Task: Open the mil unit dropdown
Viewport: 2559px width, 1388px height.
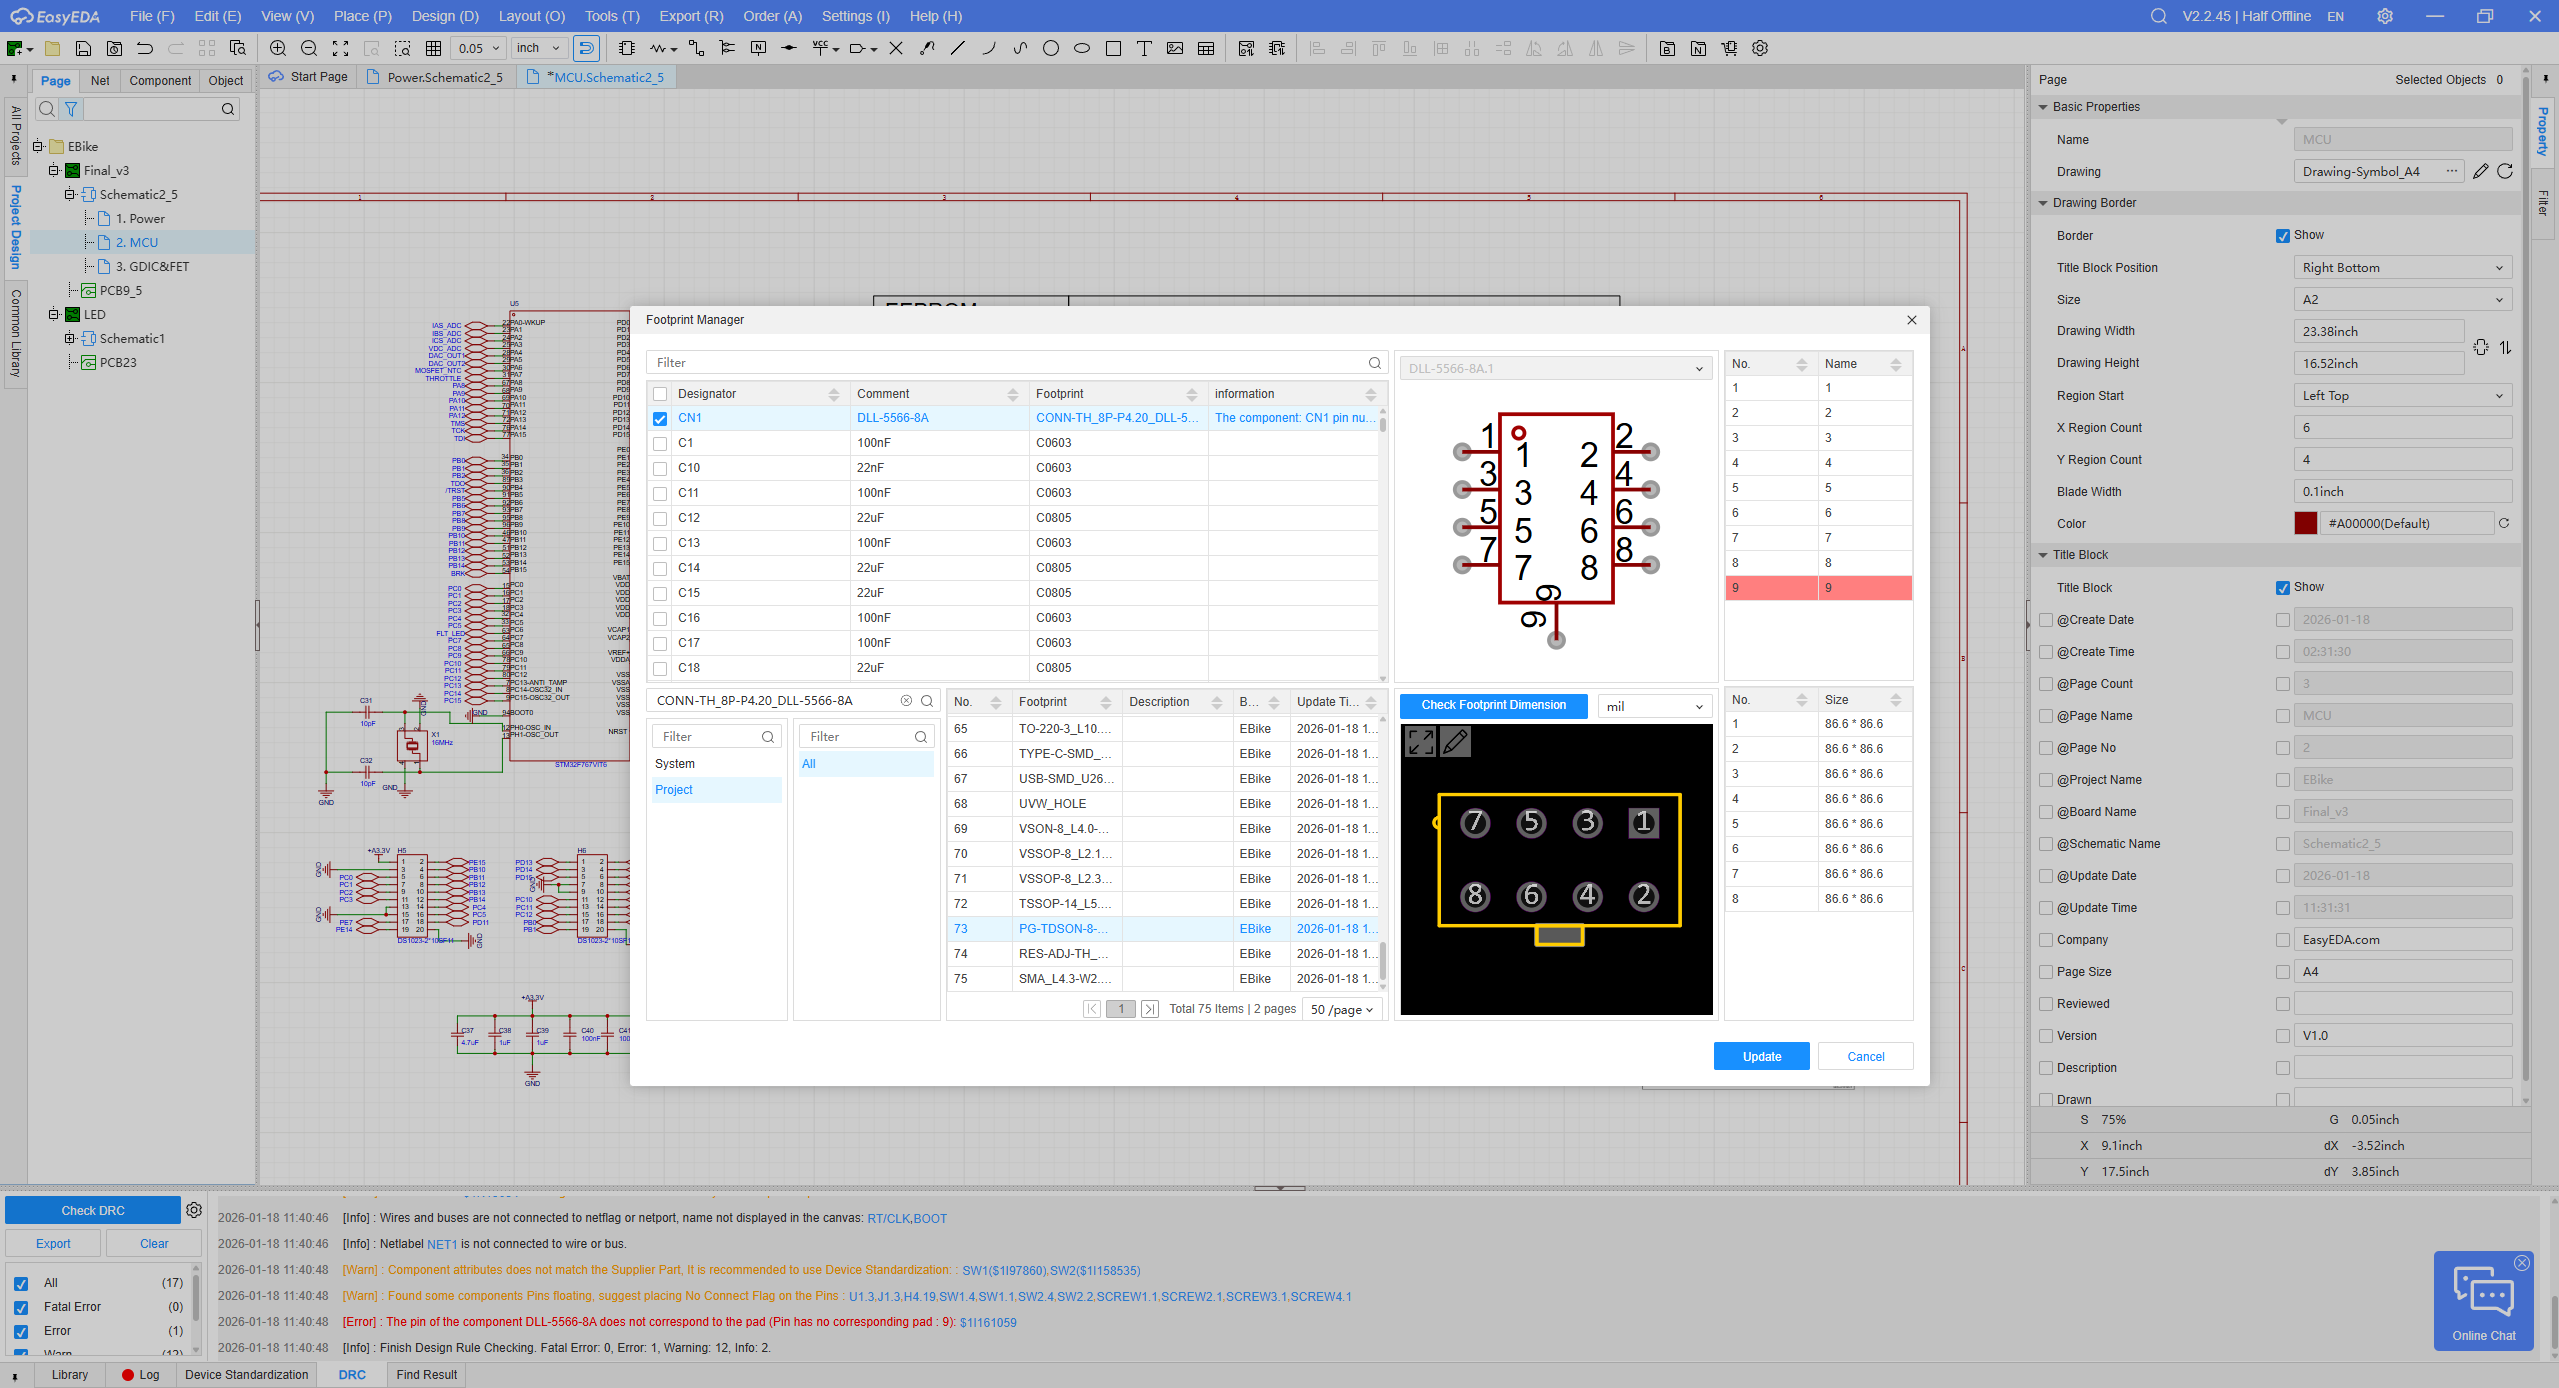Action: coord(1653,706)
